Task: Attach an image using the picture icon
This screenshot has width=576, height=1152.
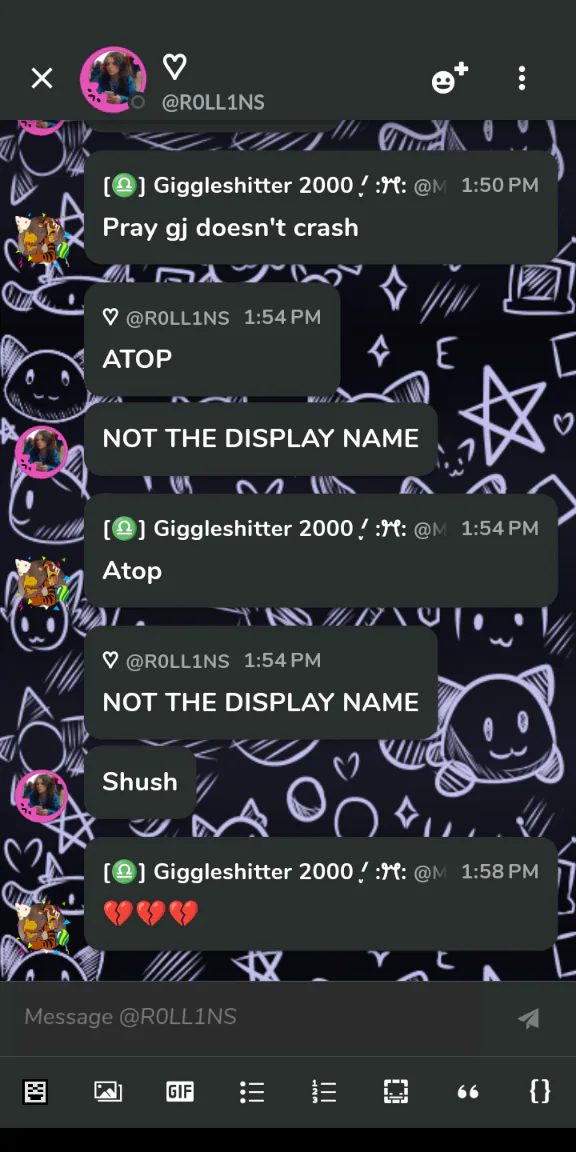Action: [108, 1092]
